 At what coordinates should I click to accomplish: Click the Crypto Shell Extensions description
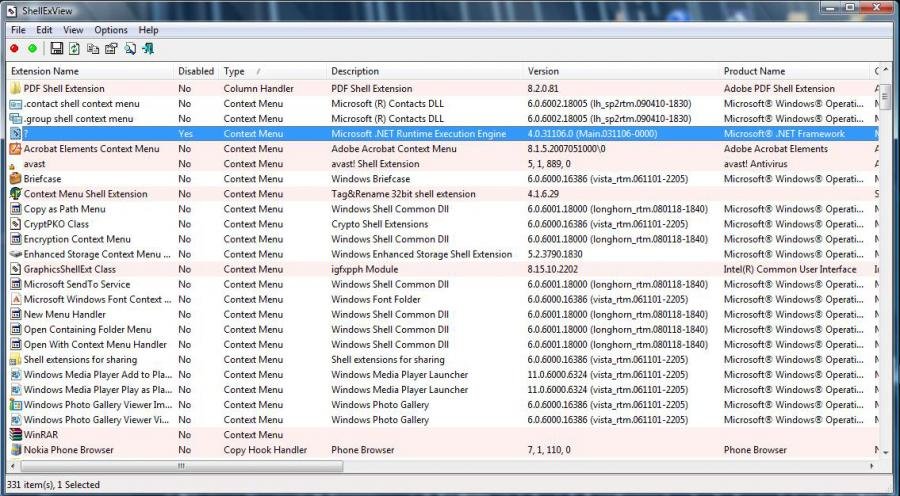(379, 224)
